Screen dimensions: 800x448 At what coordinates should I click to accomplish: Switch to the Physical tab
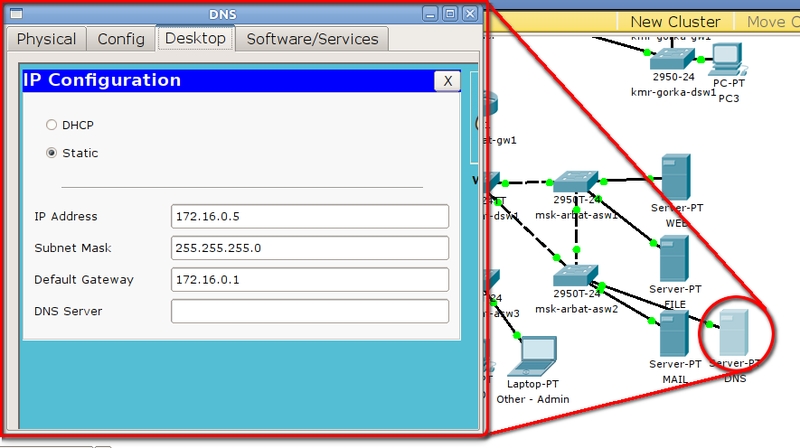46,39
